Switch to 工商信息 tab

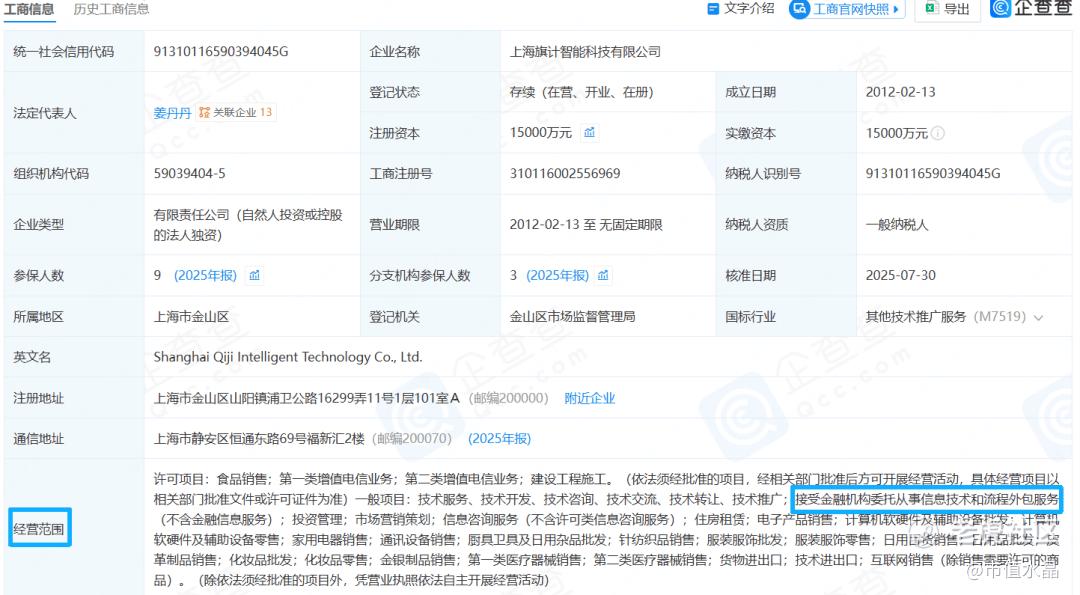click(29, 9)
